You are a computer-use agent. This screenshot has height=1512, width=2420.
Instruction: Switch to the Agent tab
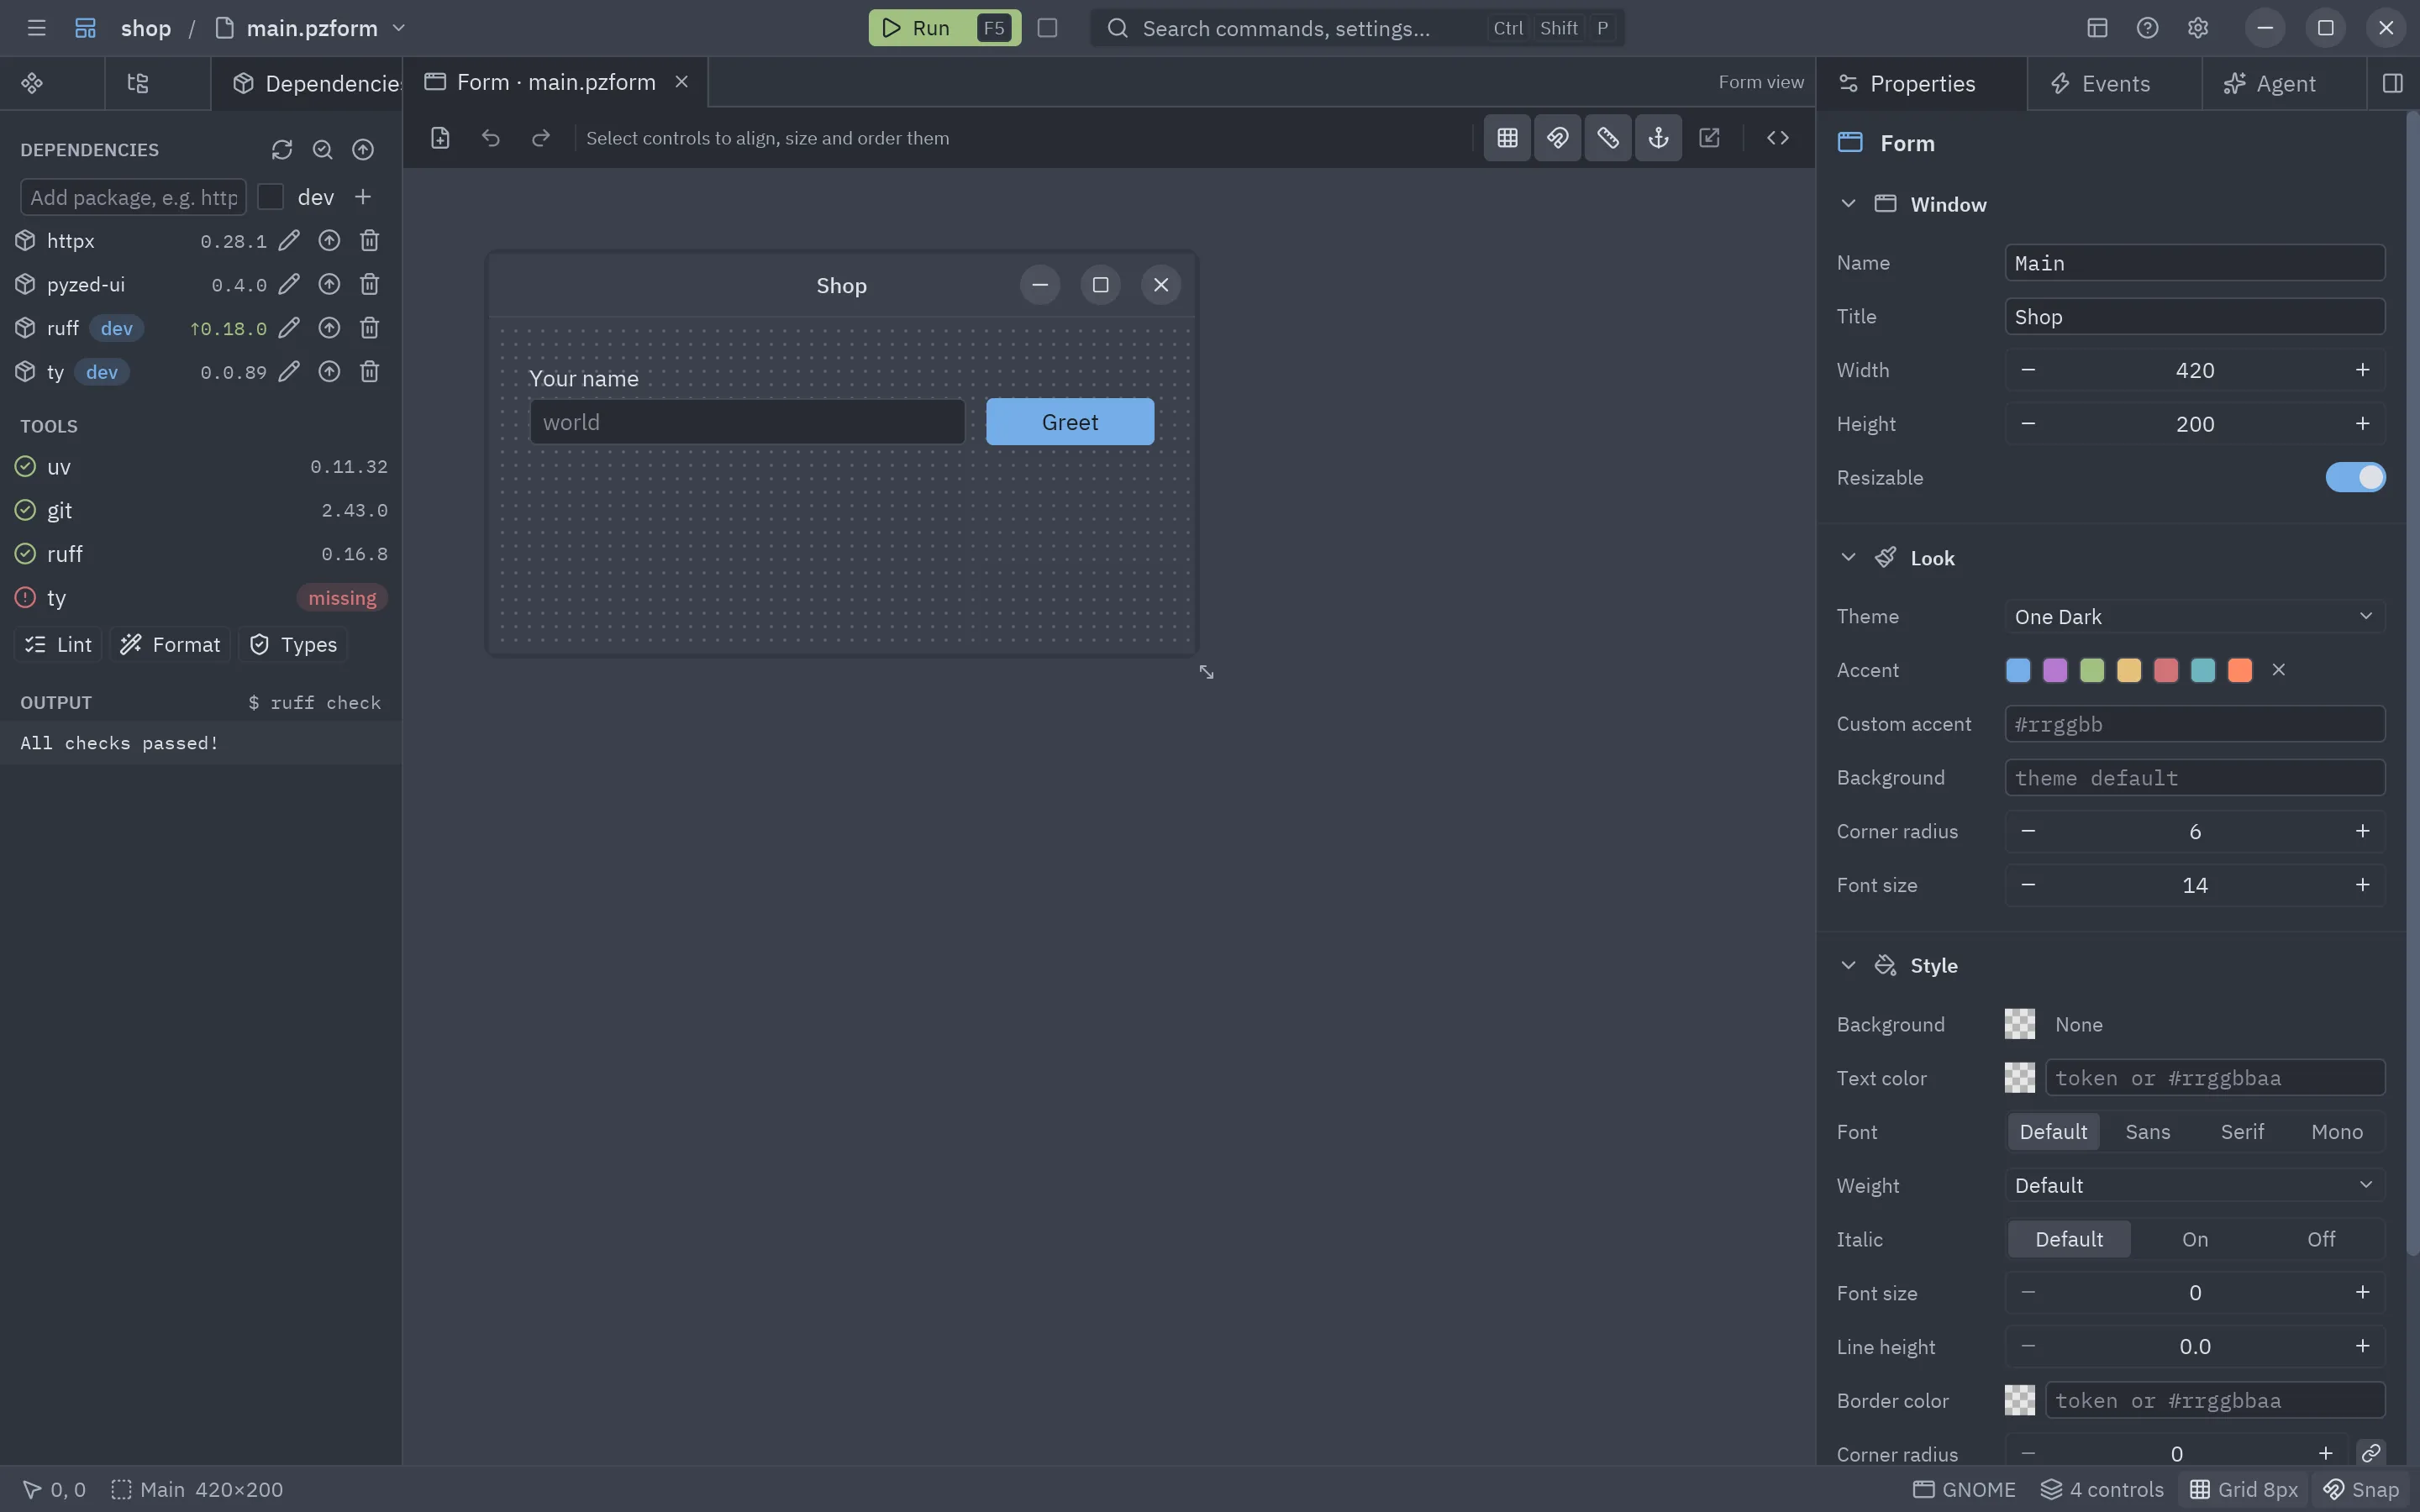pyautogui.click(x=2284, y=84)
